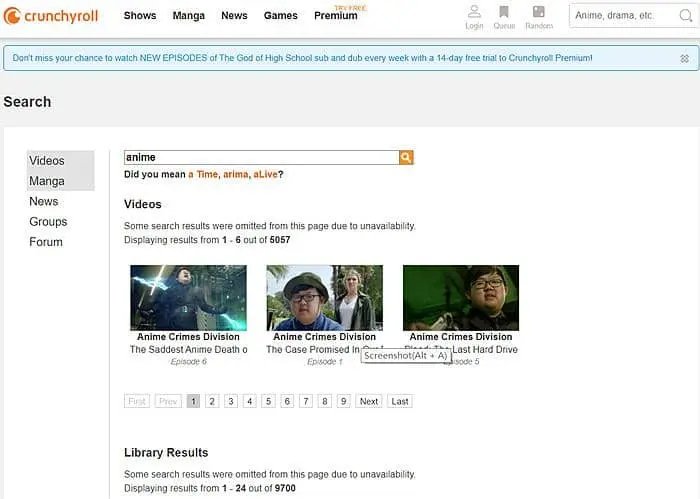Go to results page 6

point(287,401)
